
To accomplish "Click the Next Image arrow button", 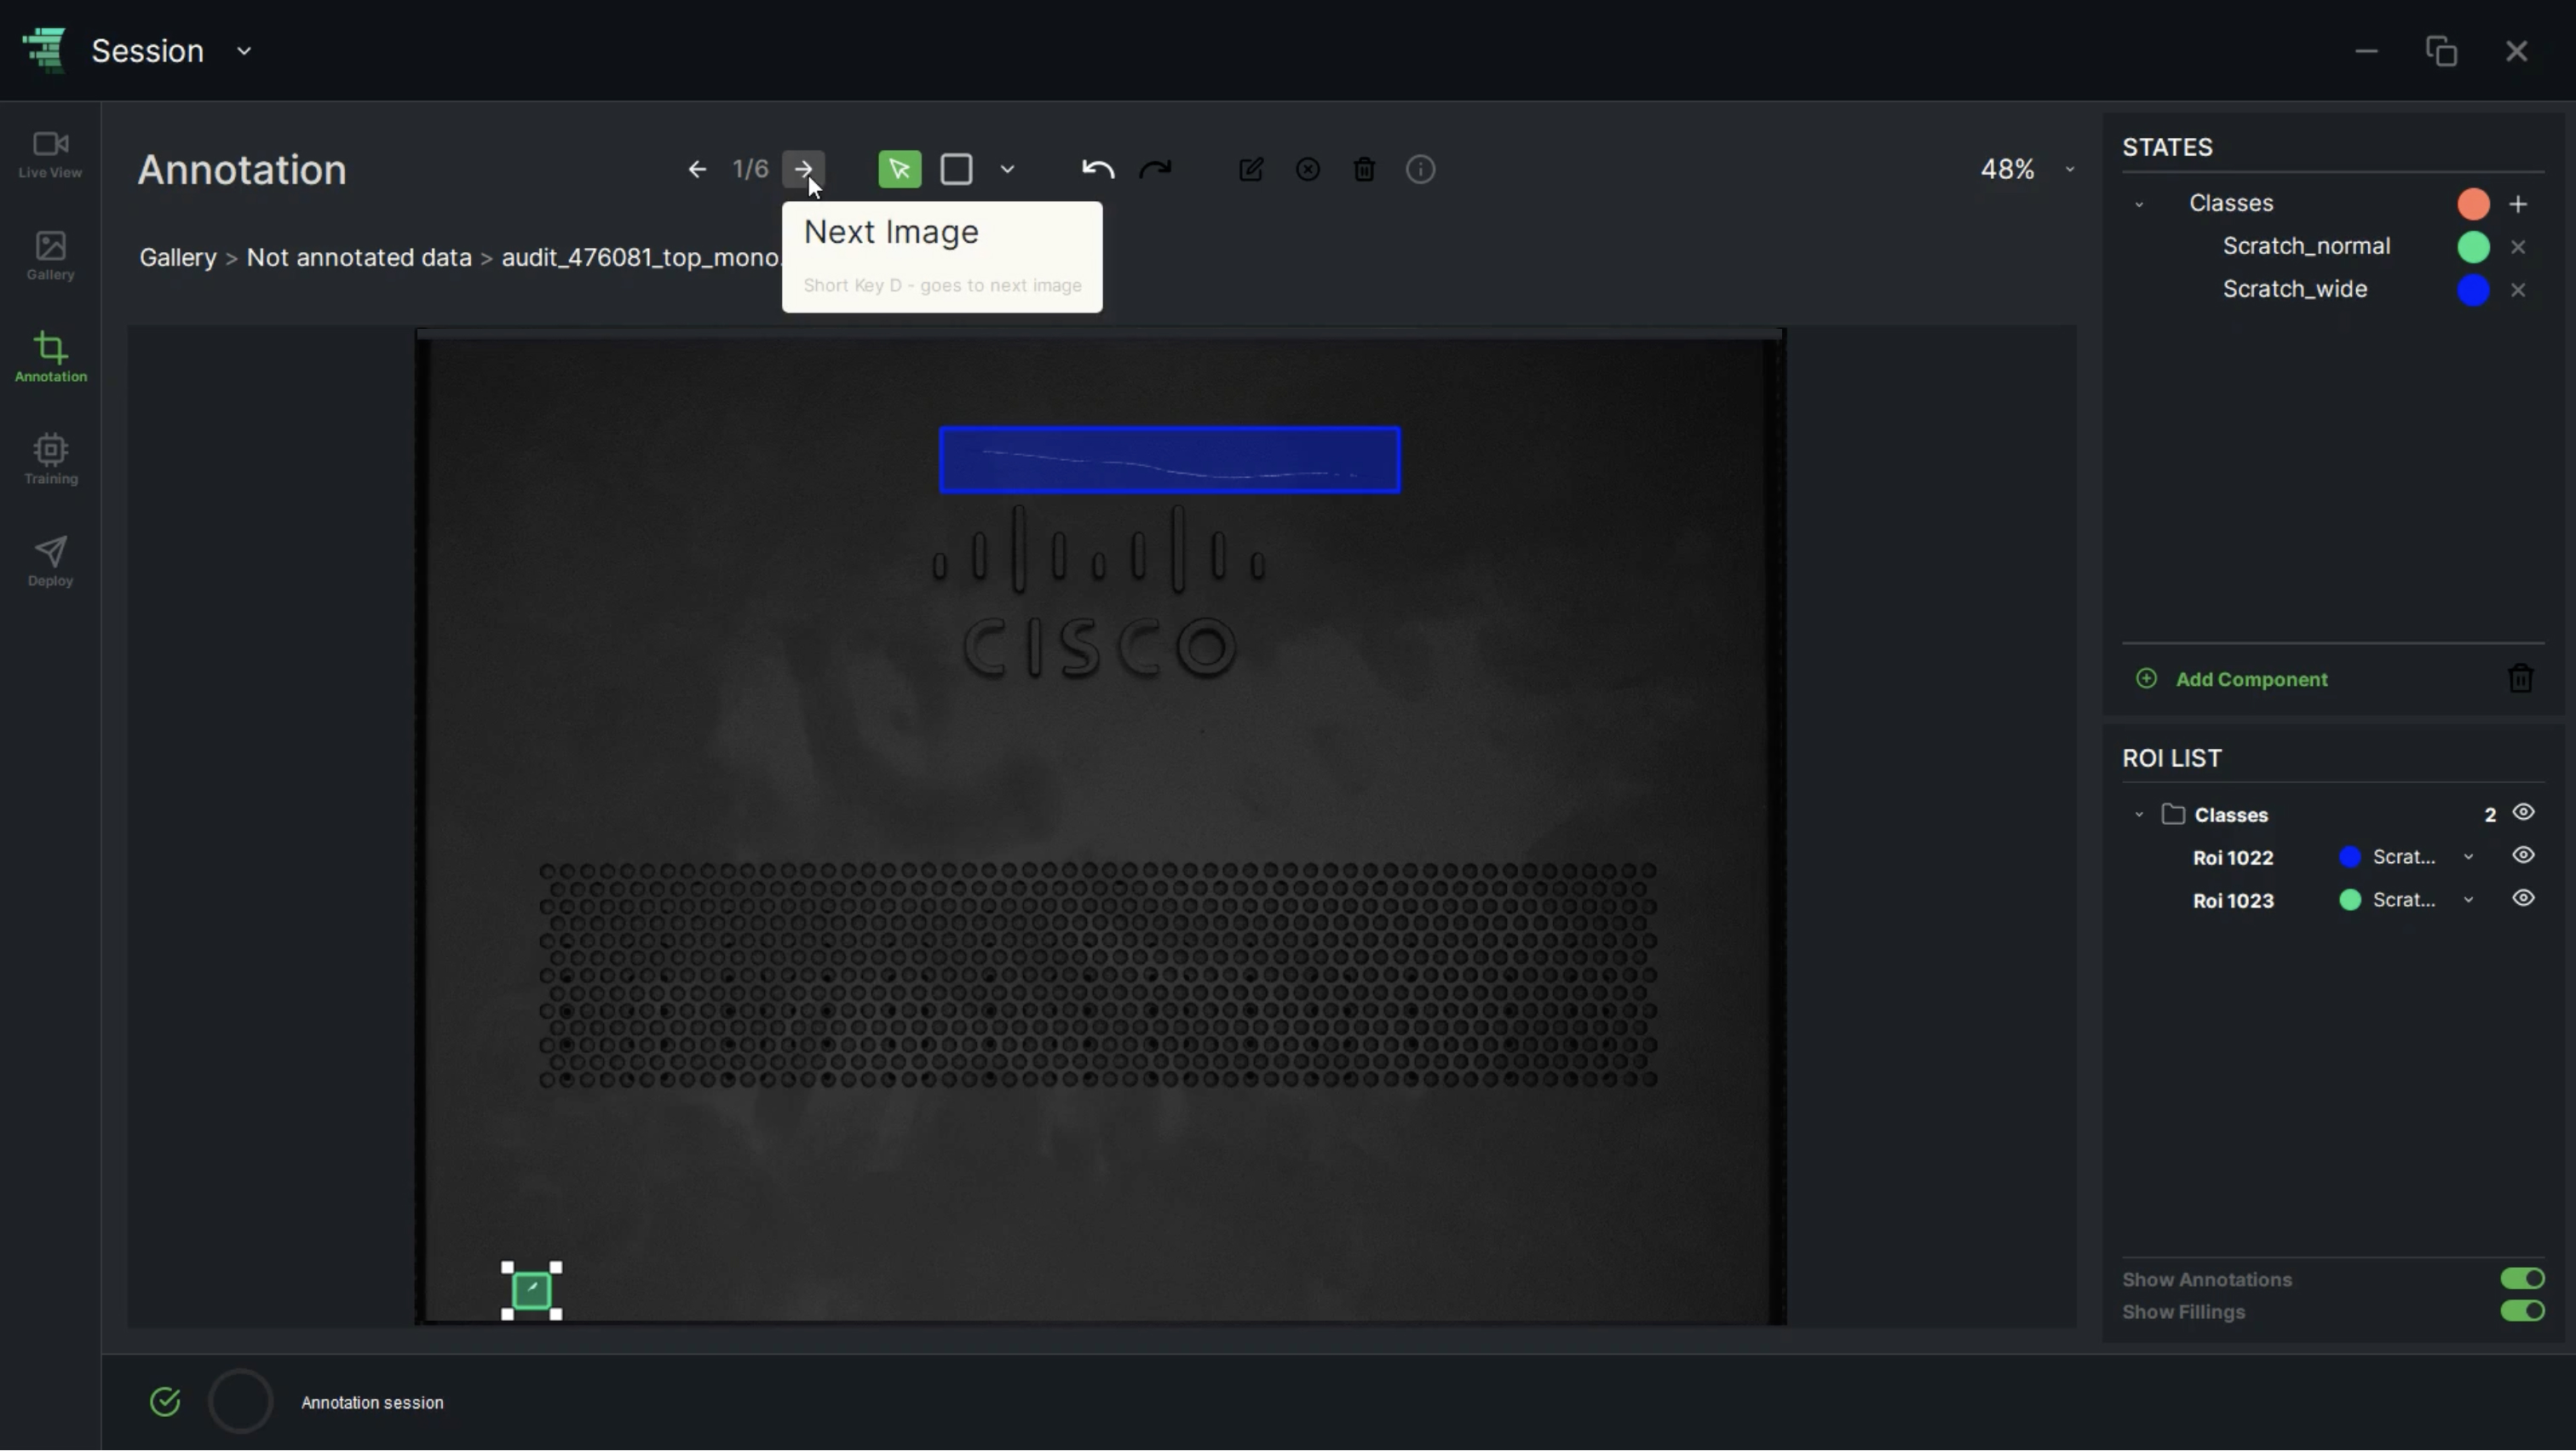I will (803, 170).
